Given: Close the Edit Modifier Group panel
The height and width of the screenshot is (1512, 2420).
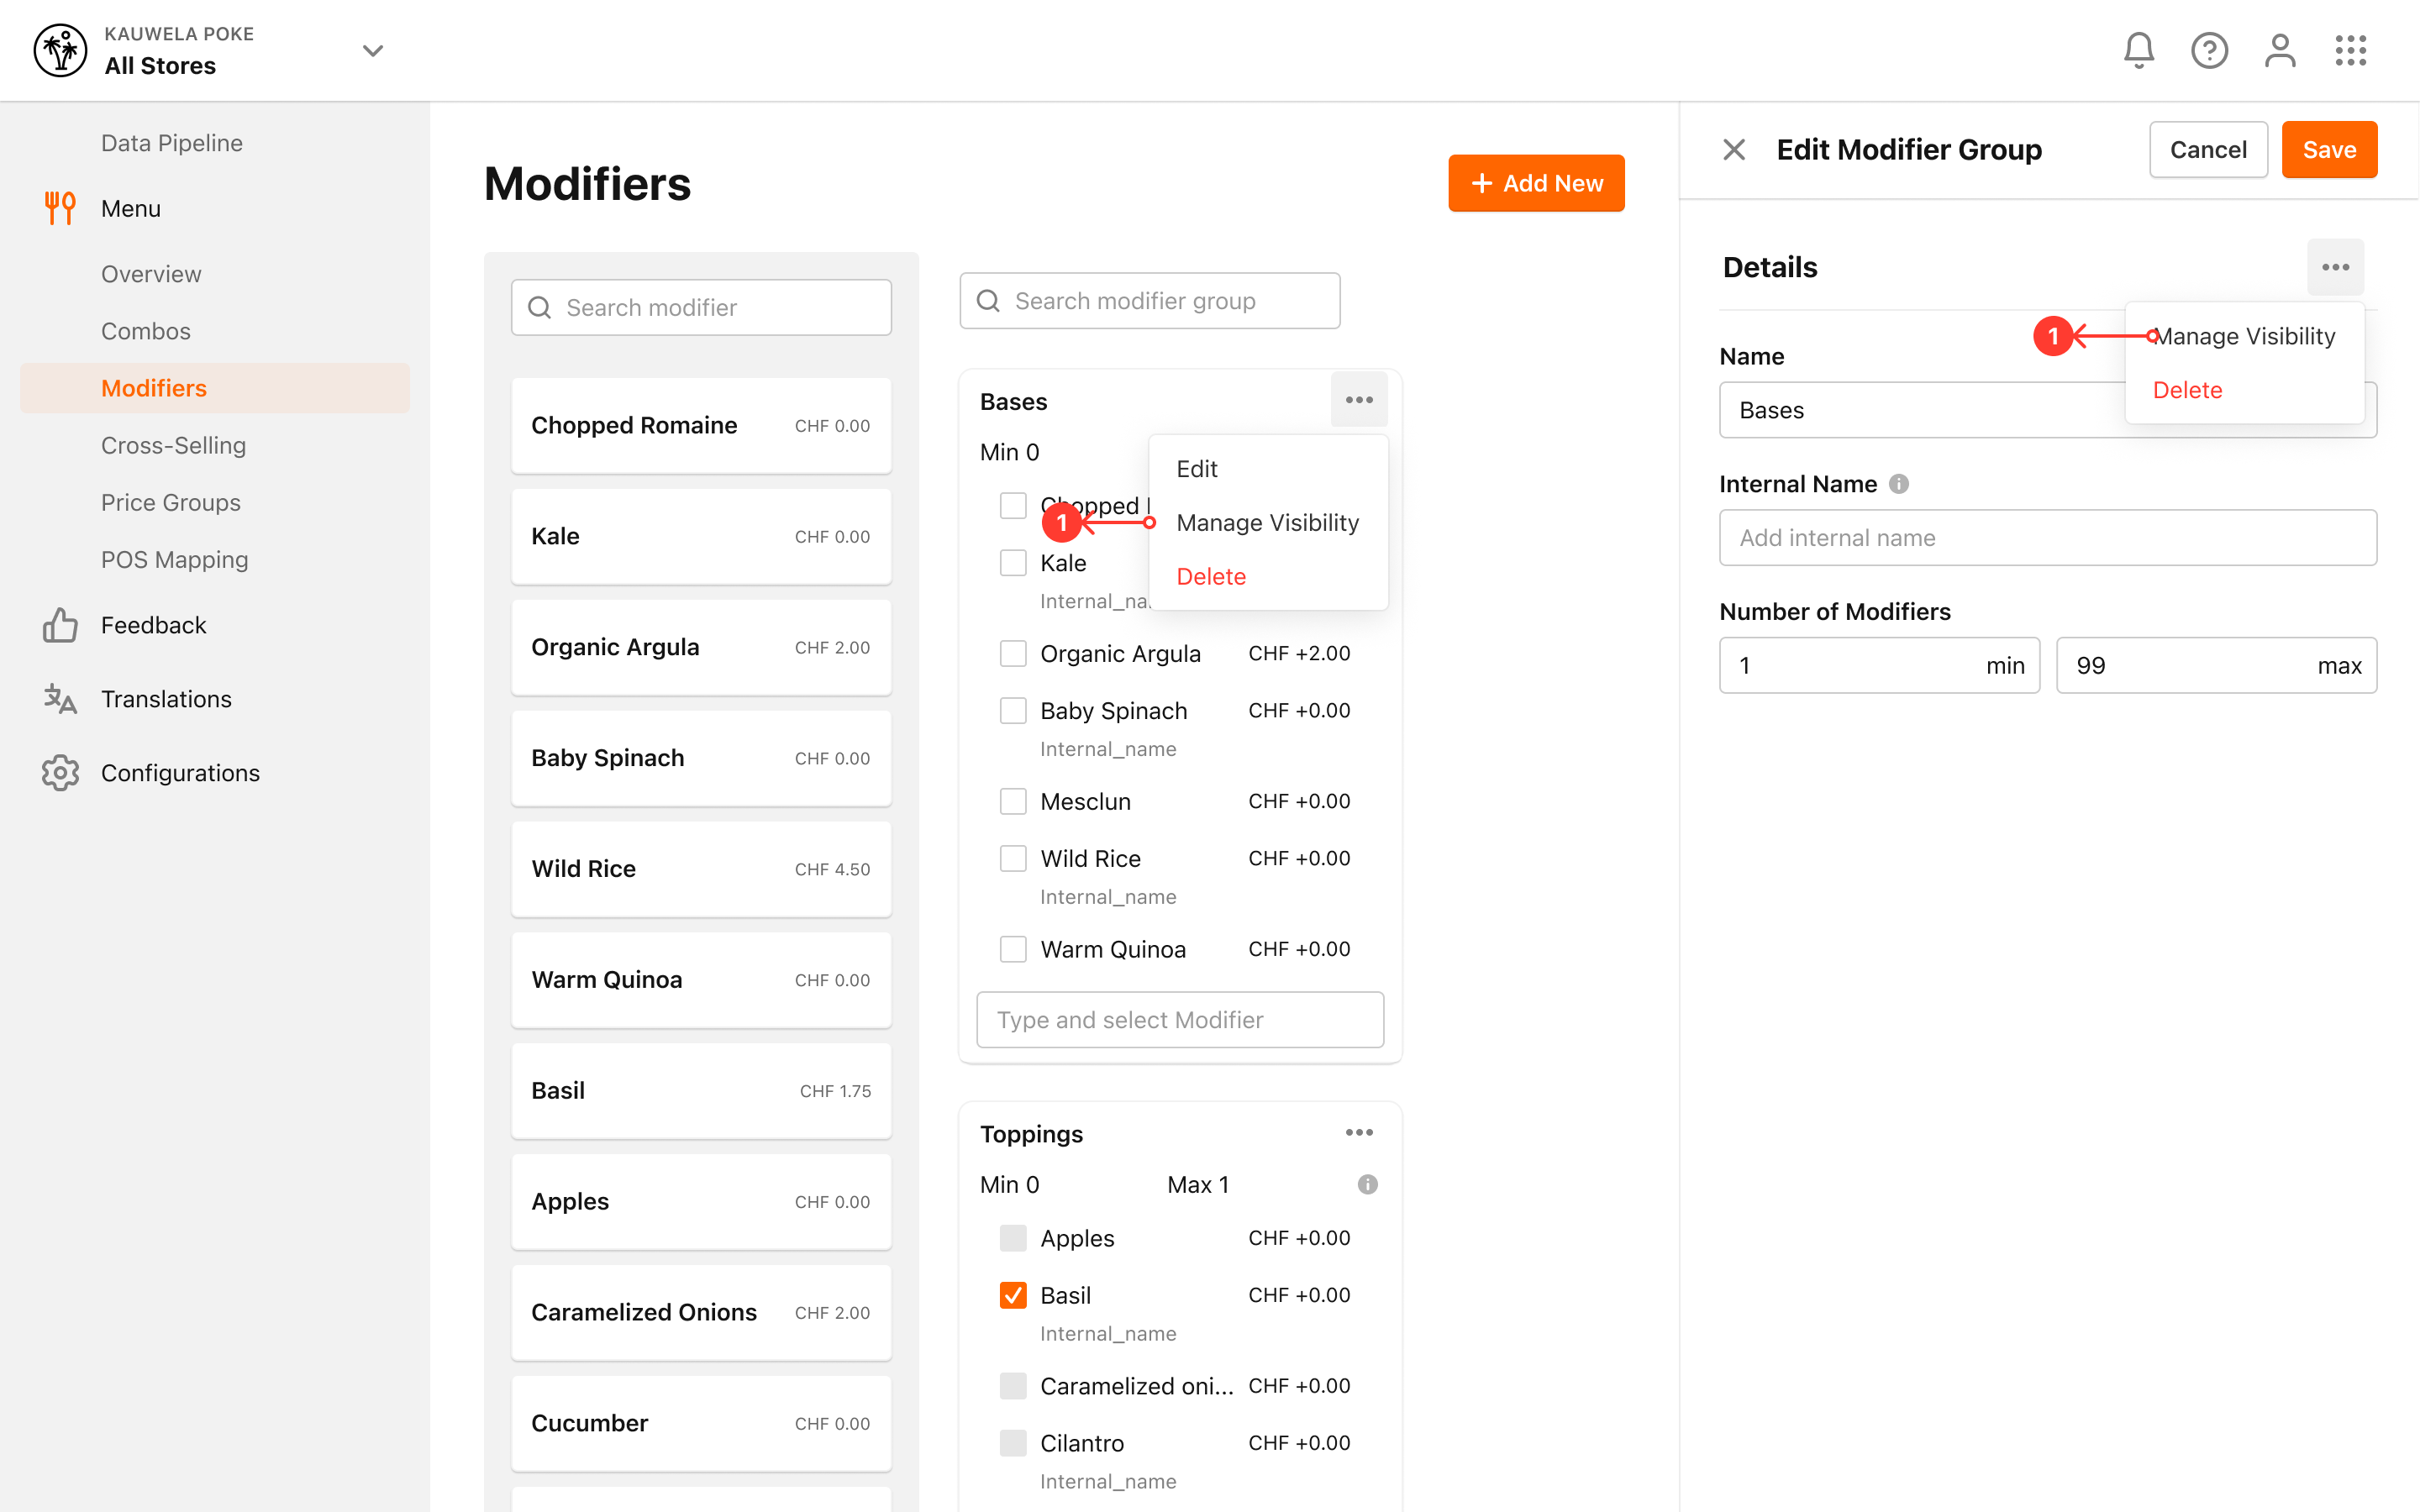Looking at the screenshot, I should click(x=1734, y=150).
